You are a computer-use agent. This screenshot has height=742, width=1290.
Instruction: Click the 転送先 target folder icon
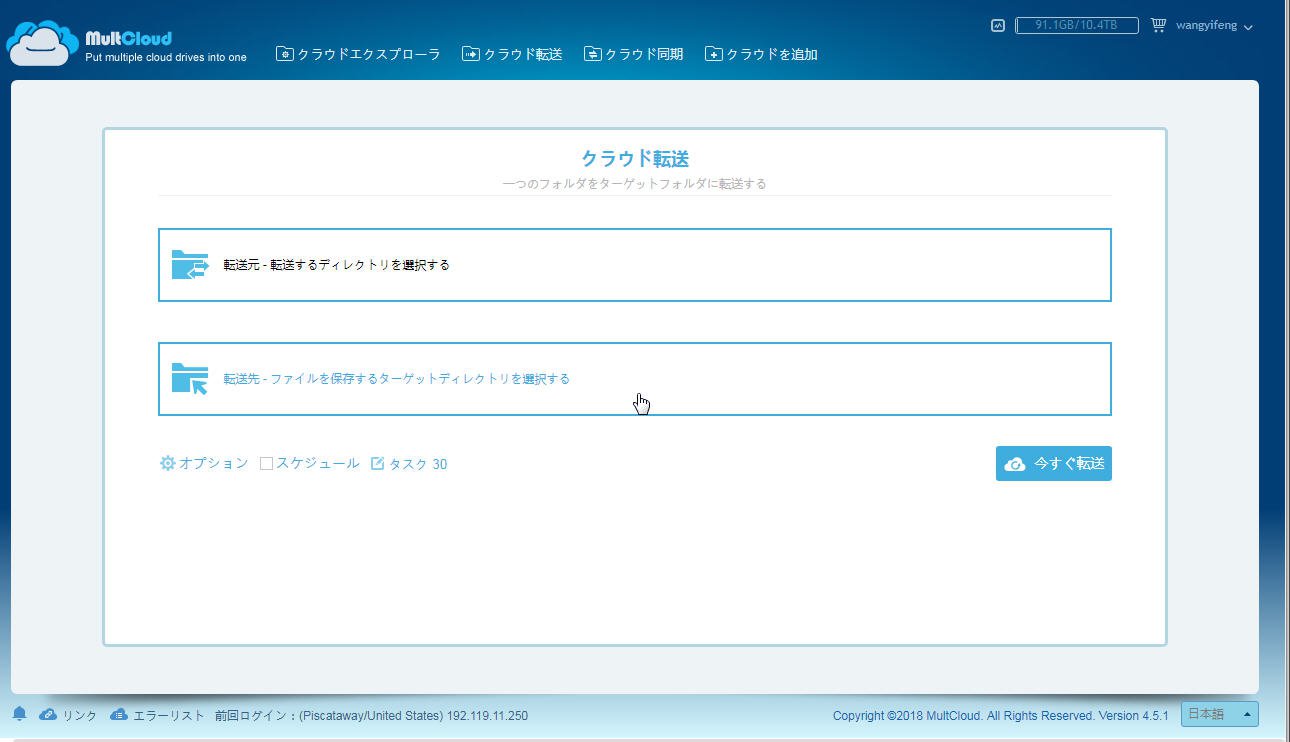(189, 379)
